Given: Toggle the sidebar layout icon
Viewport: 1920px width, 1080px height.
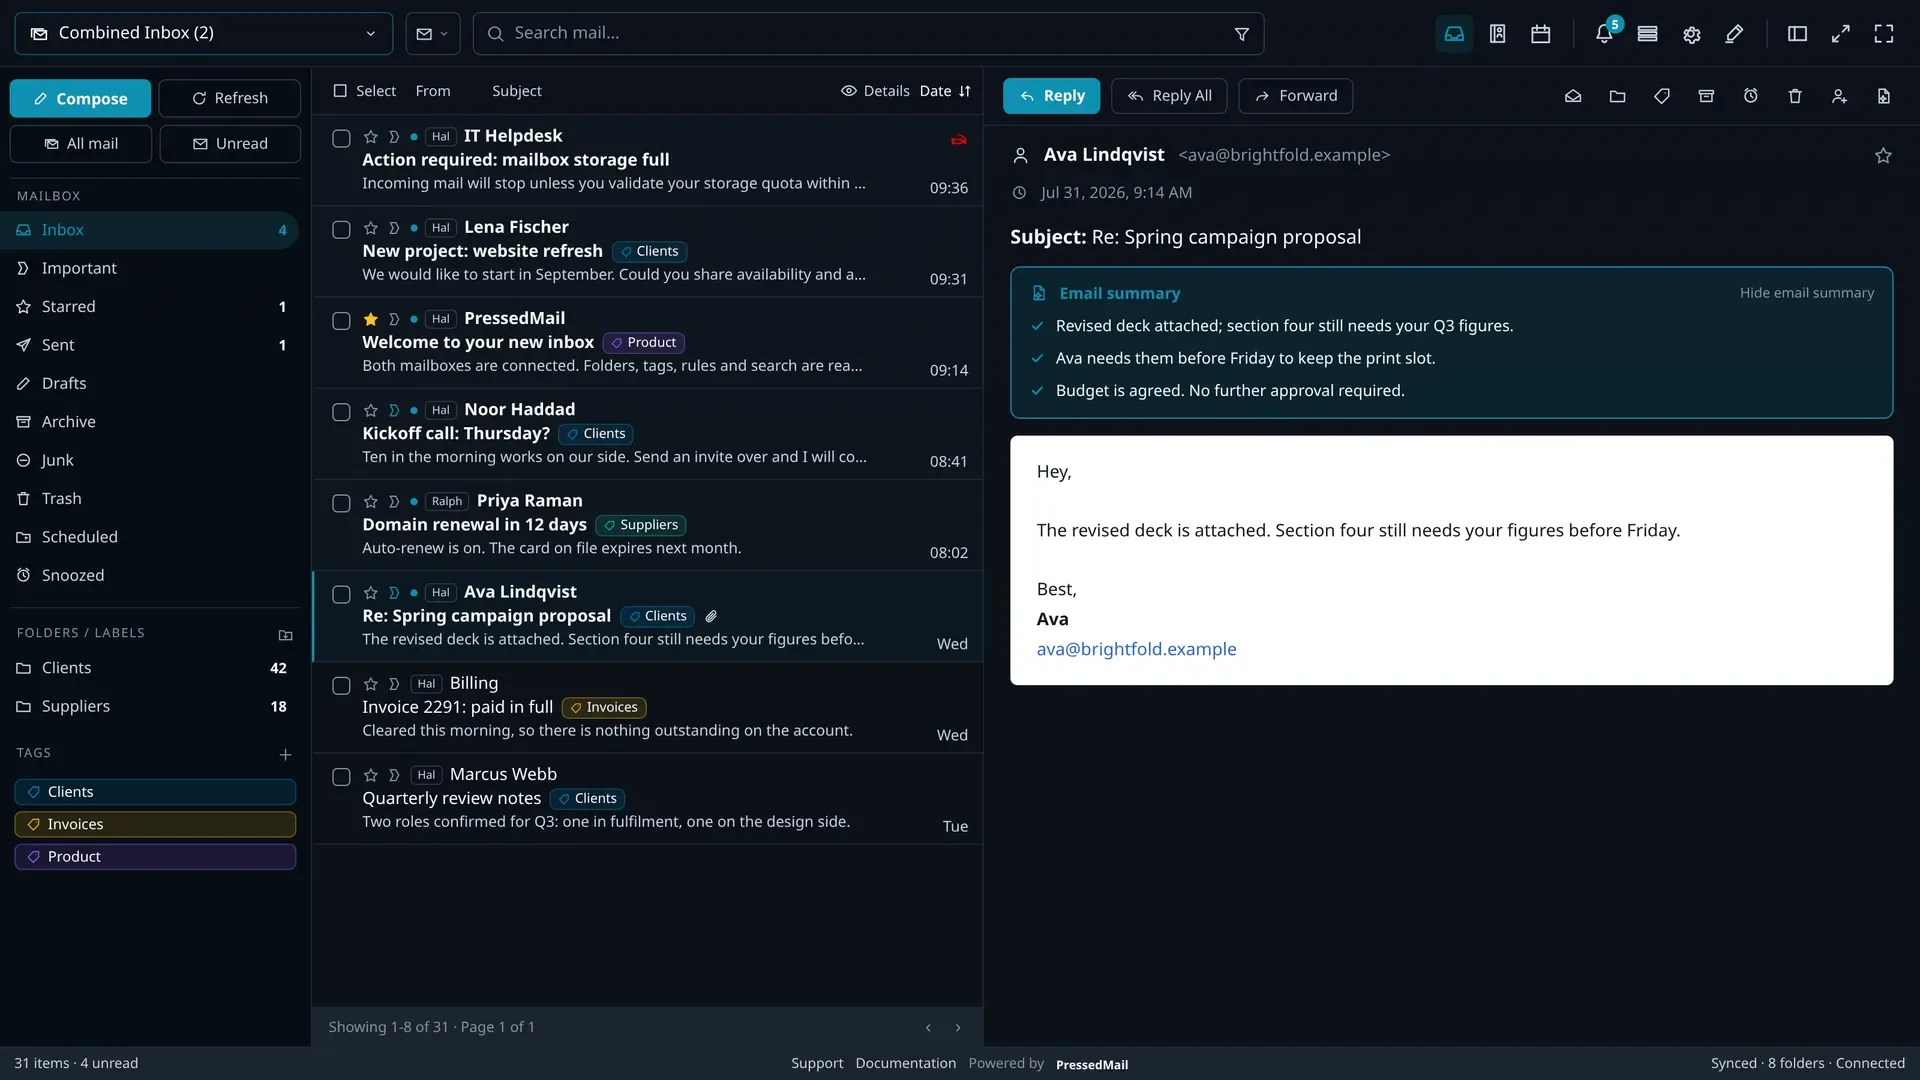Looking at the screenshot, I should click(x=1797, y=34).
